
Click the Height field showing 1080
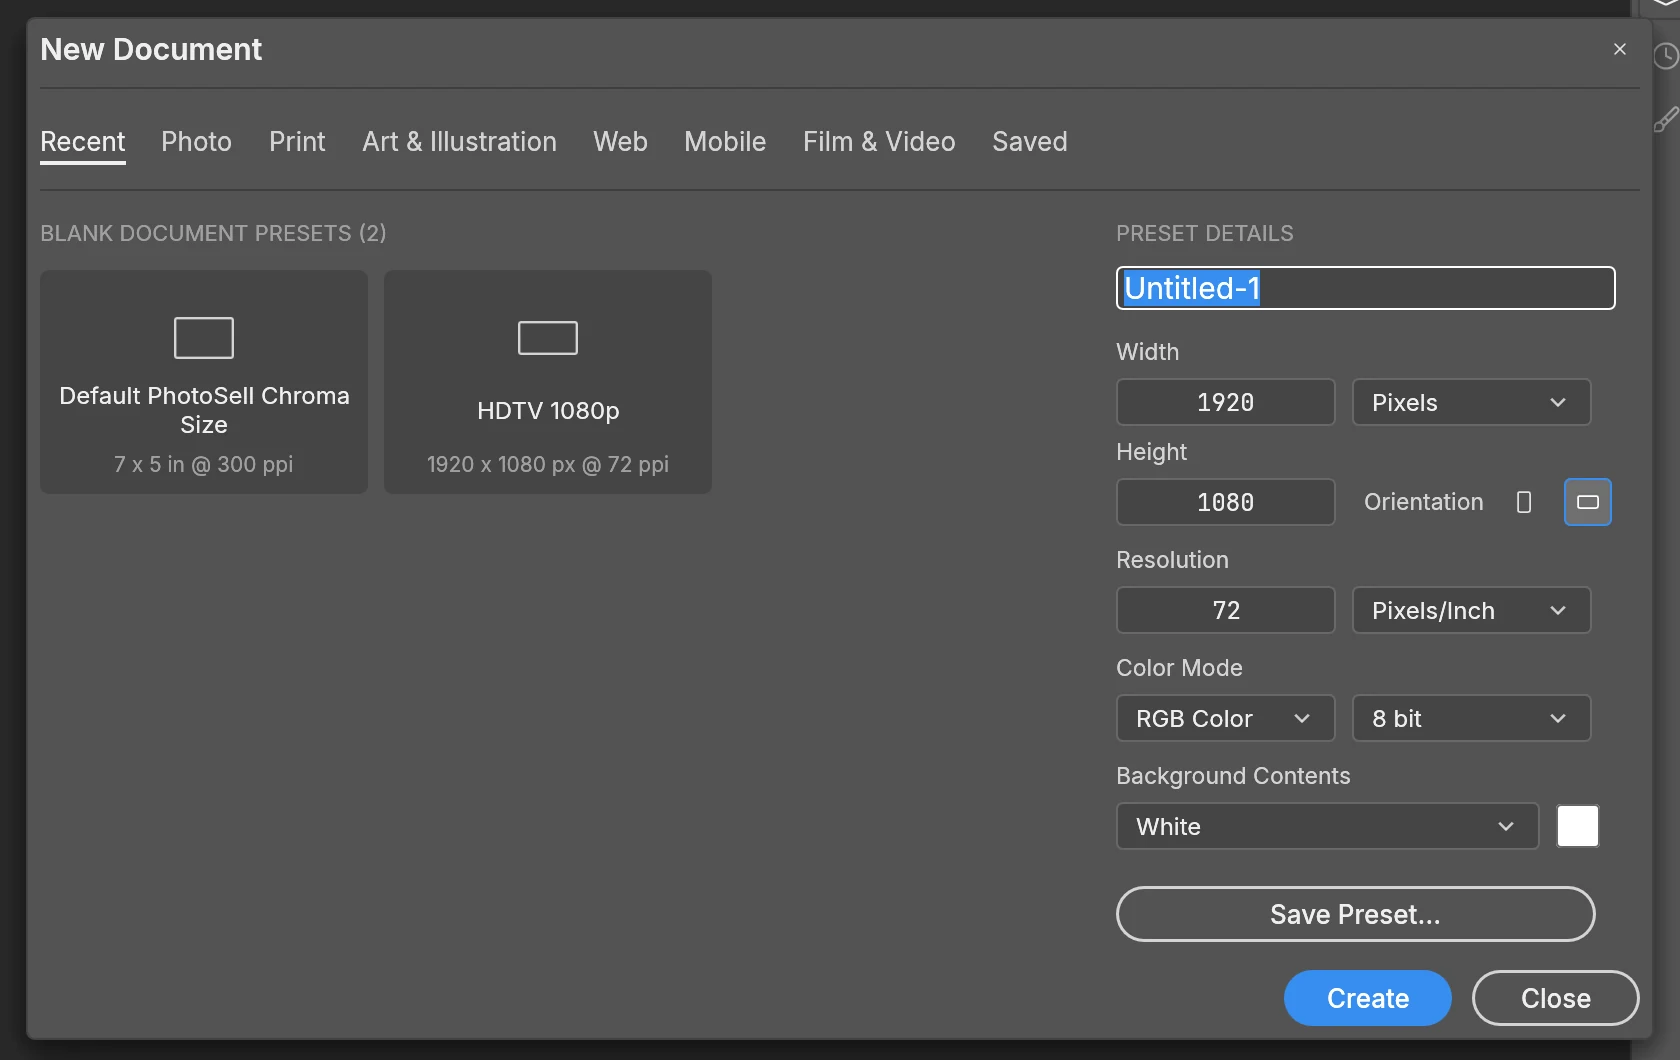pos(1226,502)
